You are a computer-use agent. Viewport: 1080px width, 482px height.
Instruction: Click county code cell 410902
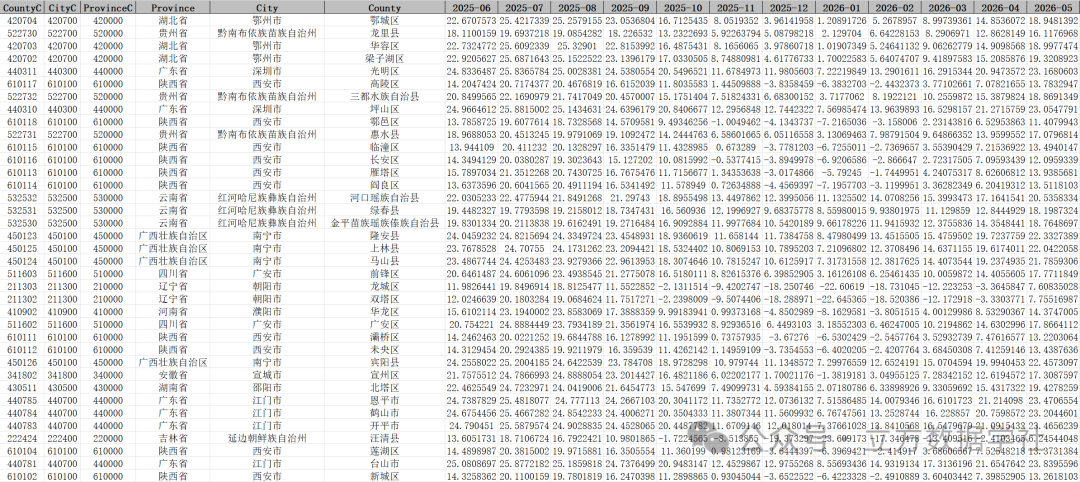point(22,312)
